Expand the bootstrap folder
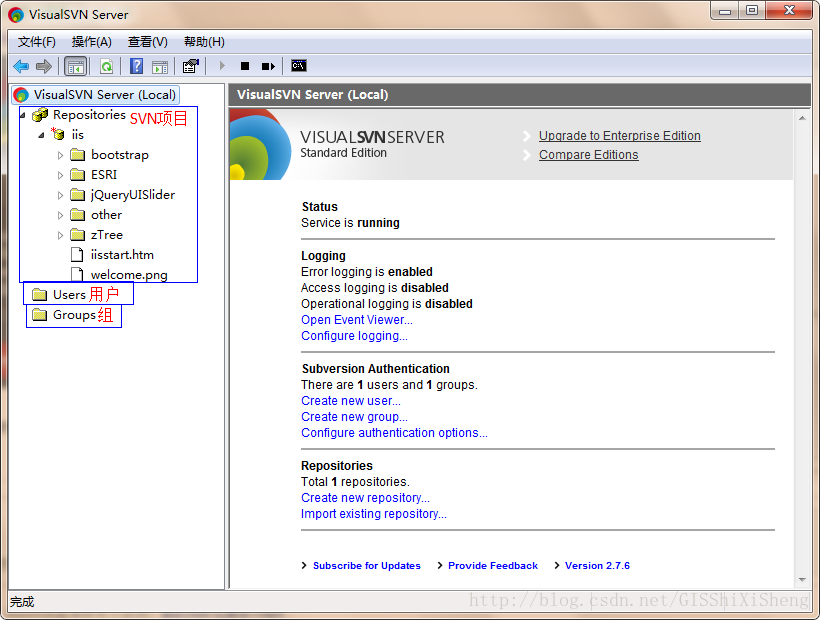The height and width of the screenshot is (620, 820). click(60, 155)
